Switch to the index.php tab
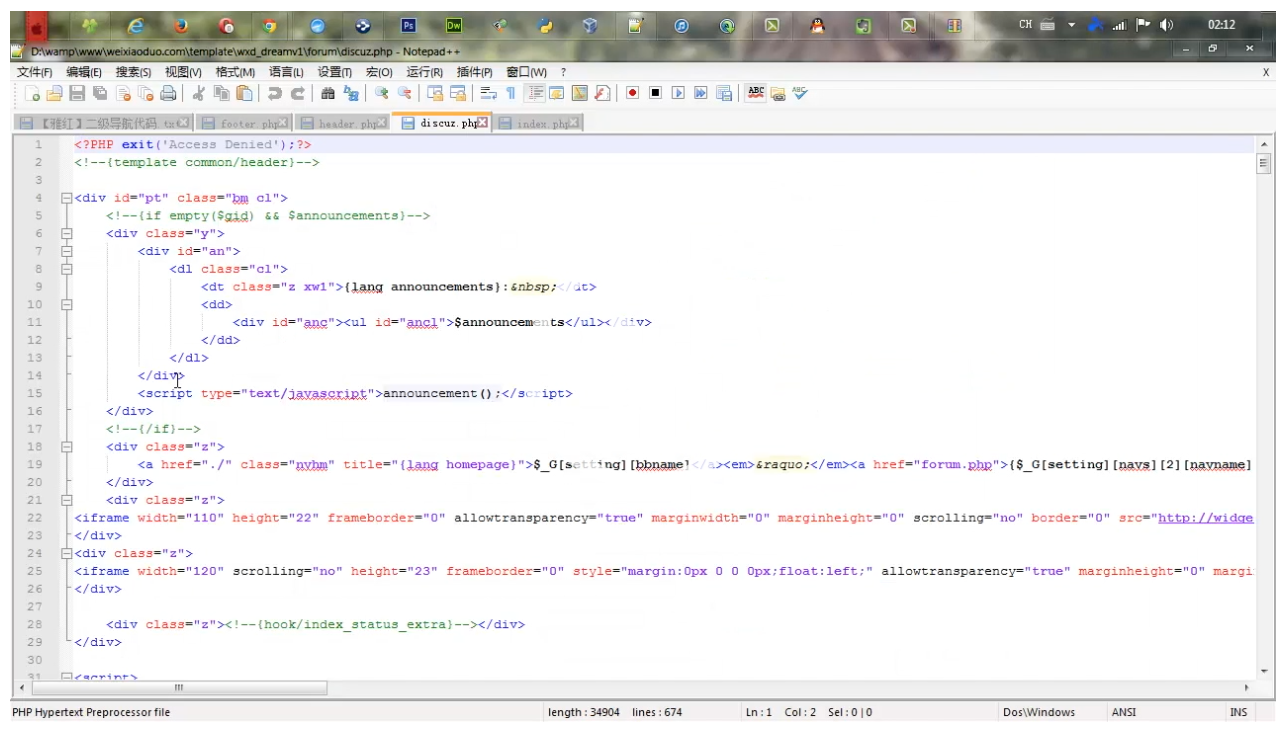 538,124
